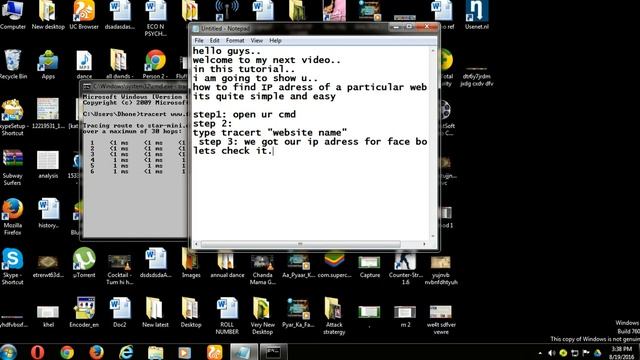
Task: Open the Notepad Help menu
Action: tap(275, 40)
